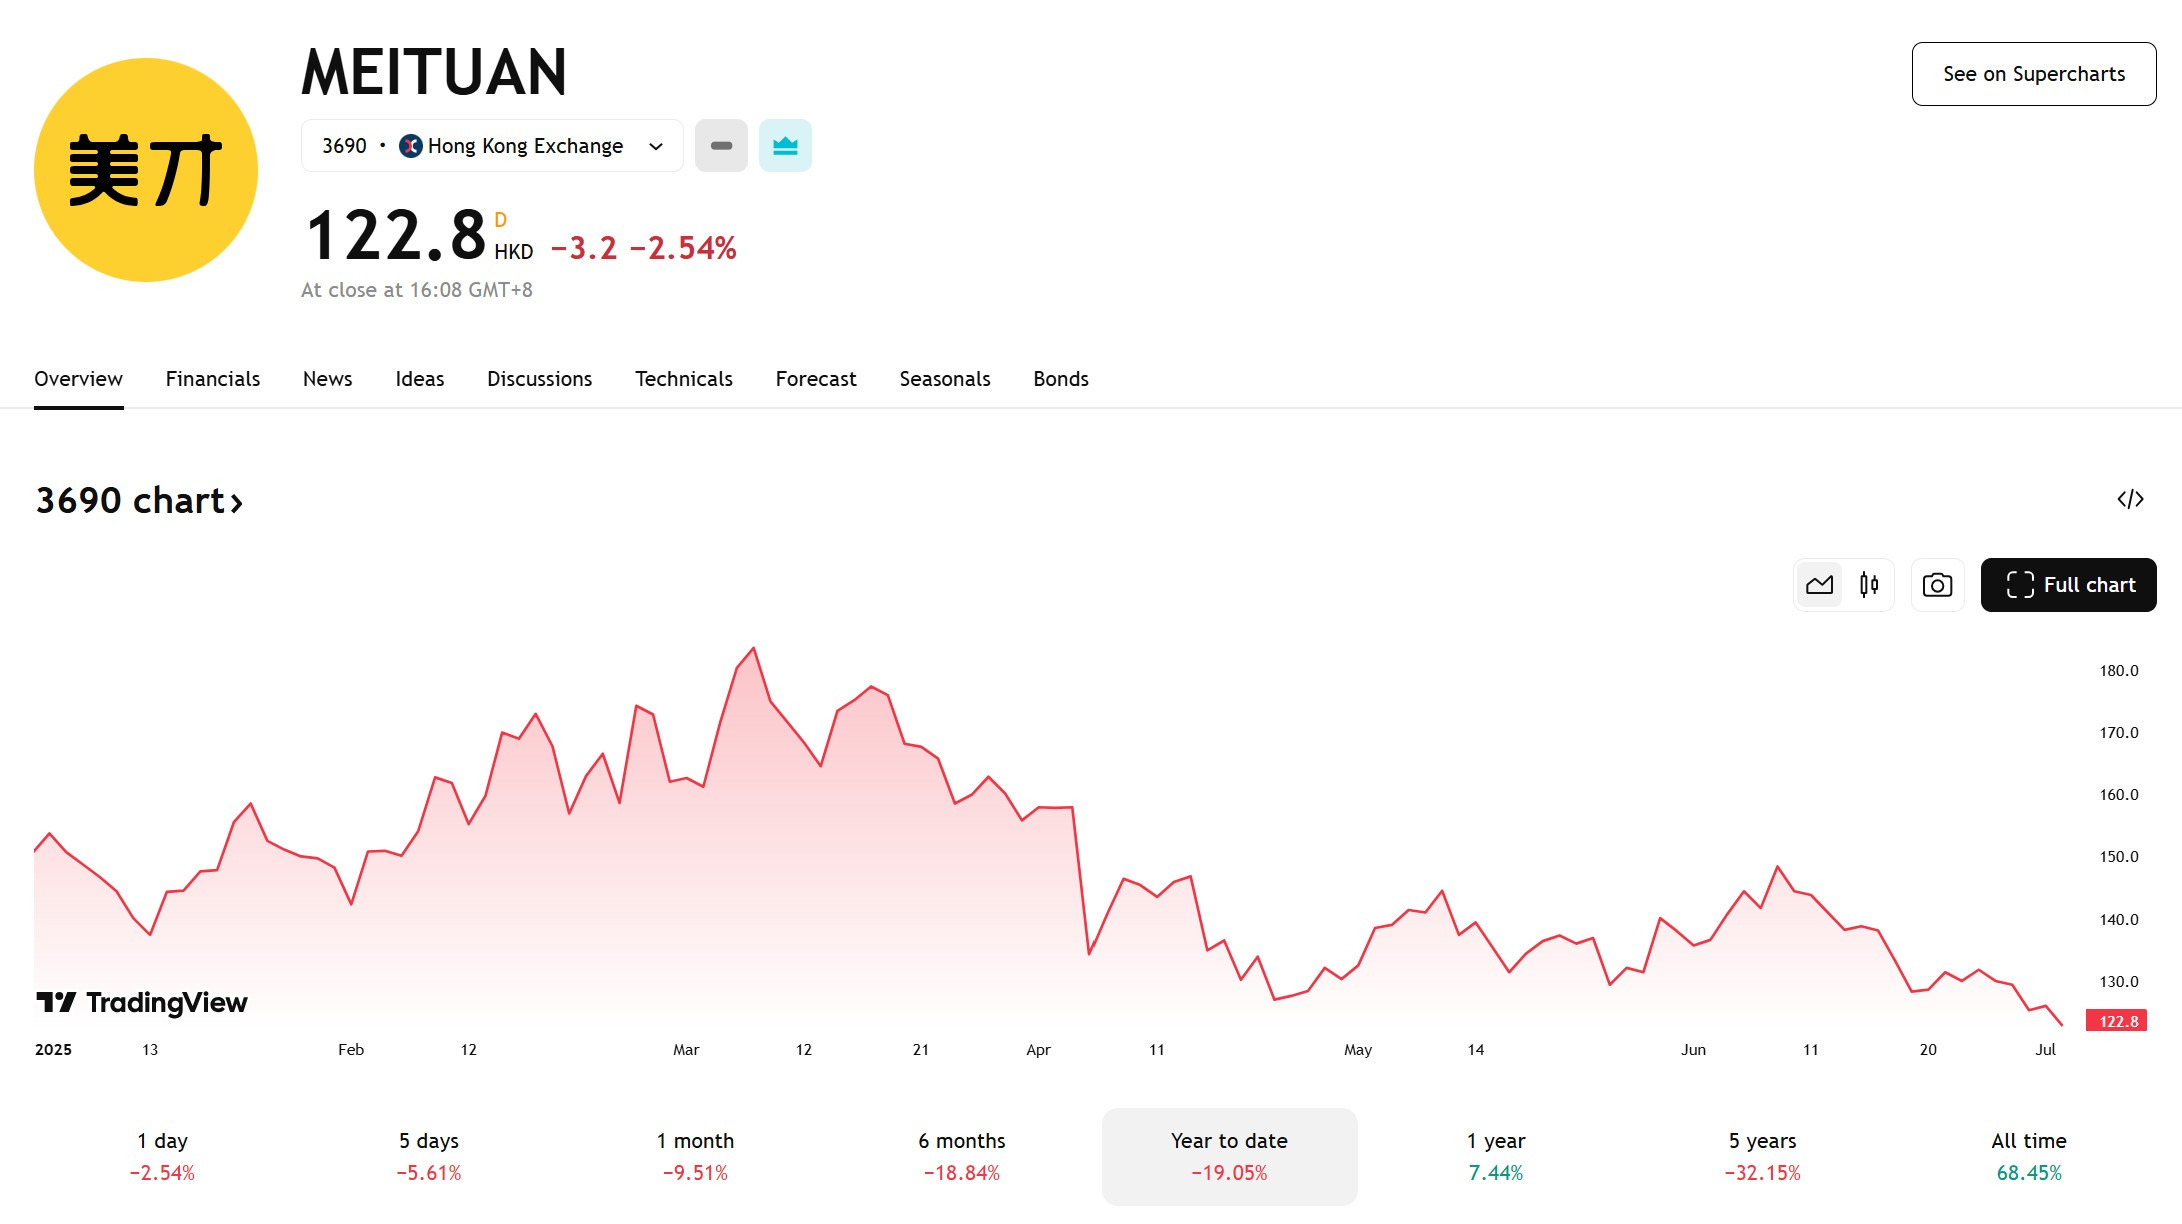View the Forecast tab
This screenshot has width=2182, height=1224.
coord(816,379)
